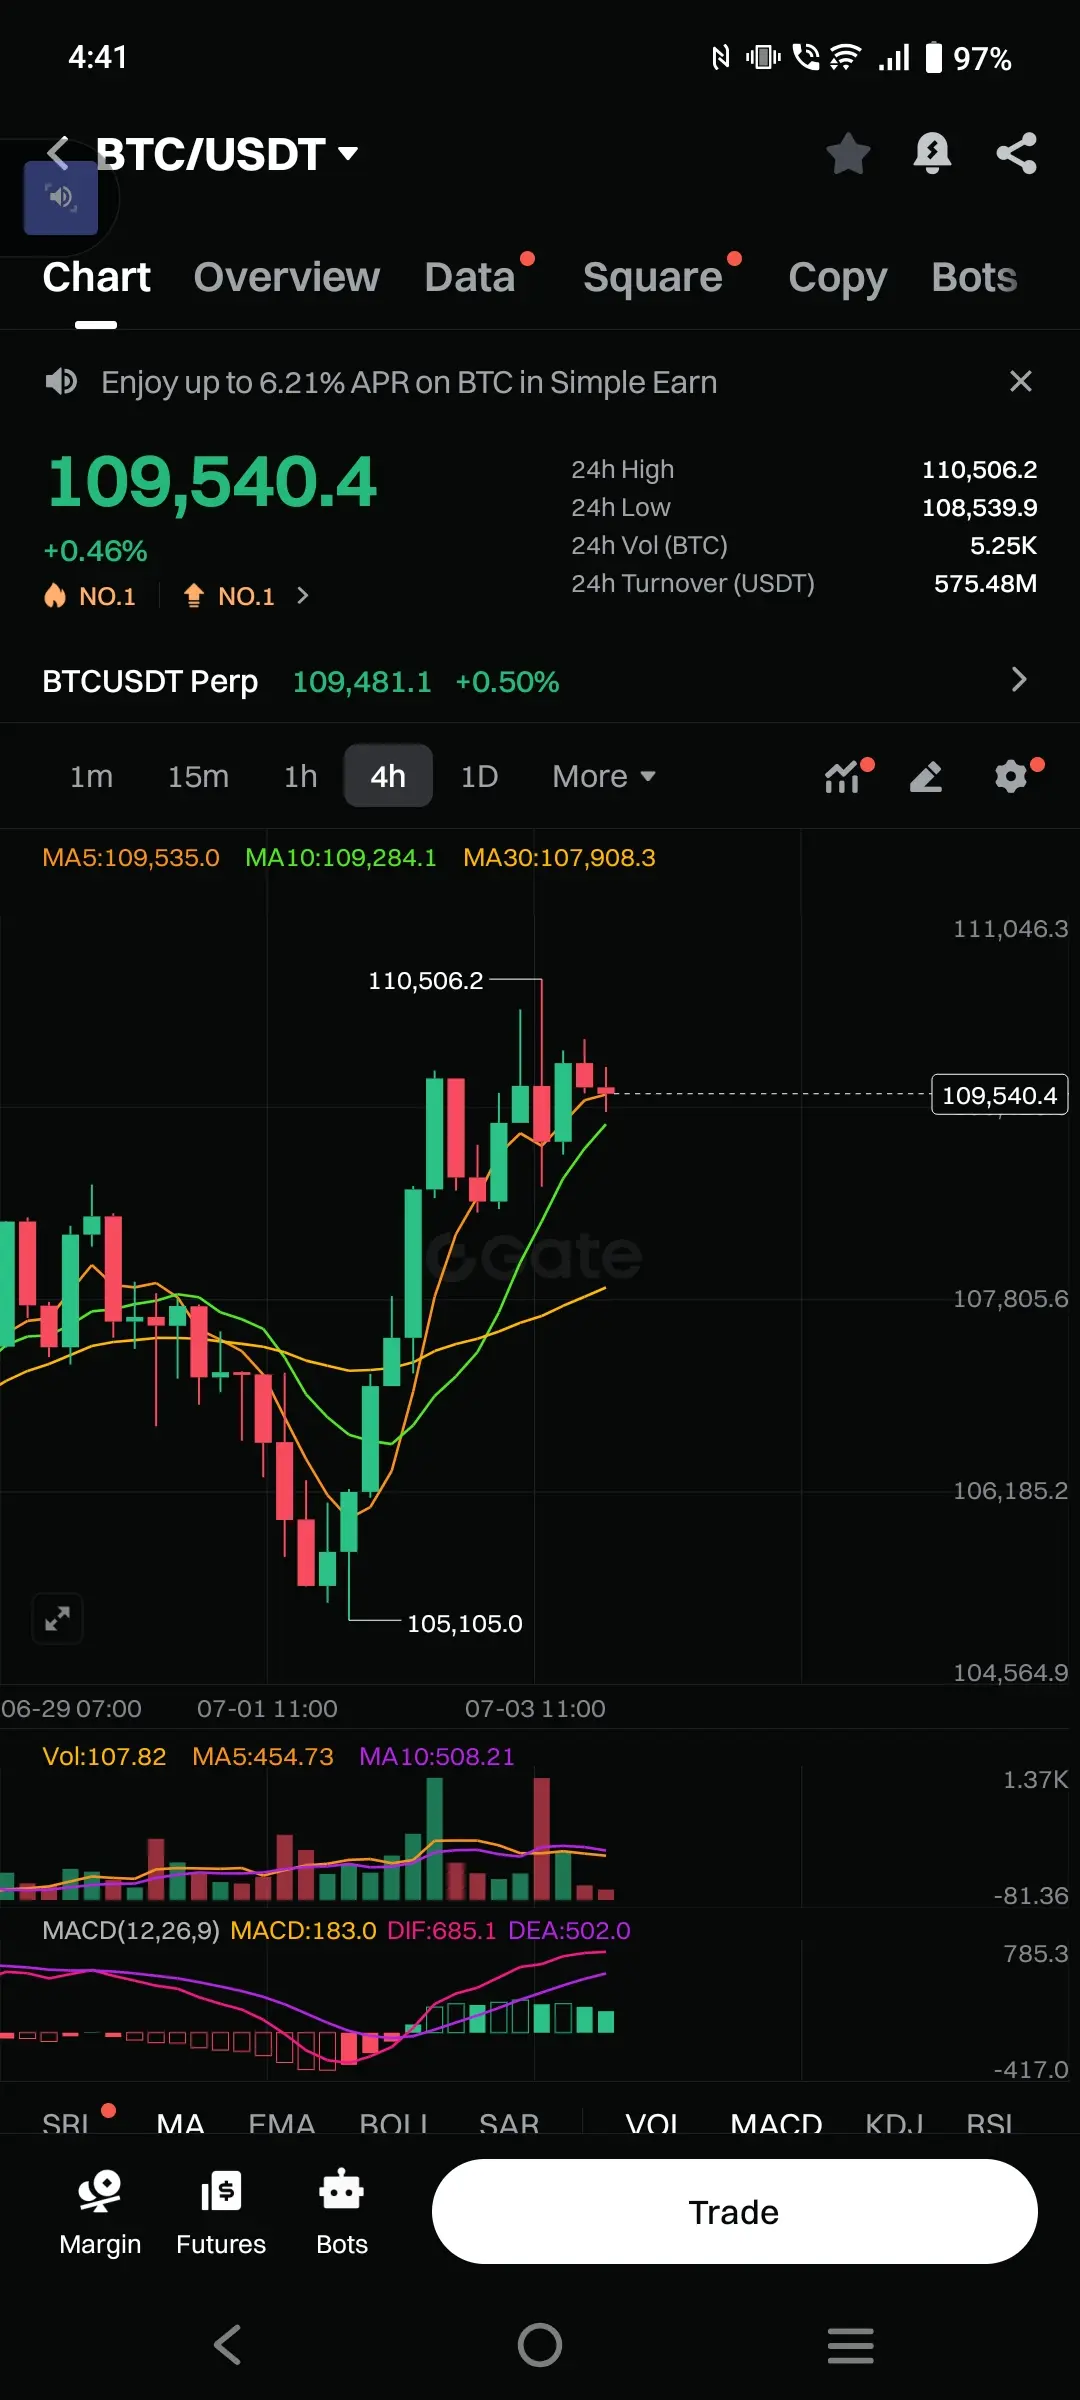Toggle the VOL sub-indicator
The width and height of the screenshot is (1080, 2400).
click(x=652, y=2122)
